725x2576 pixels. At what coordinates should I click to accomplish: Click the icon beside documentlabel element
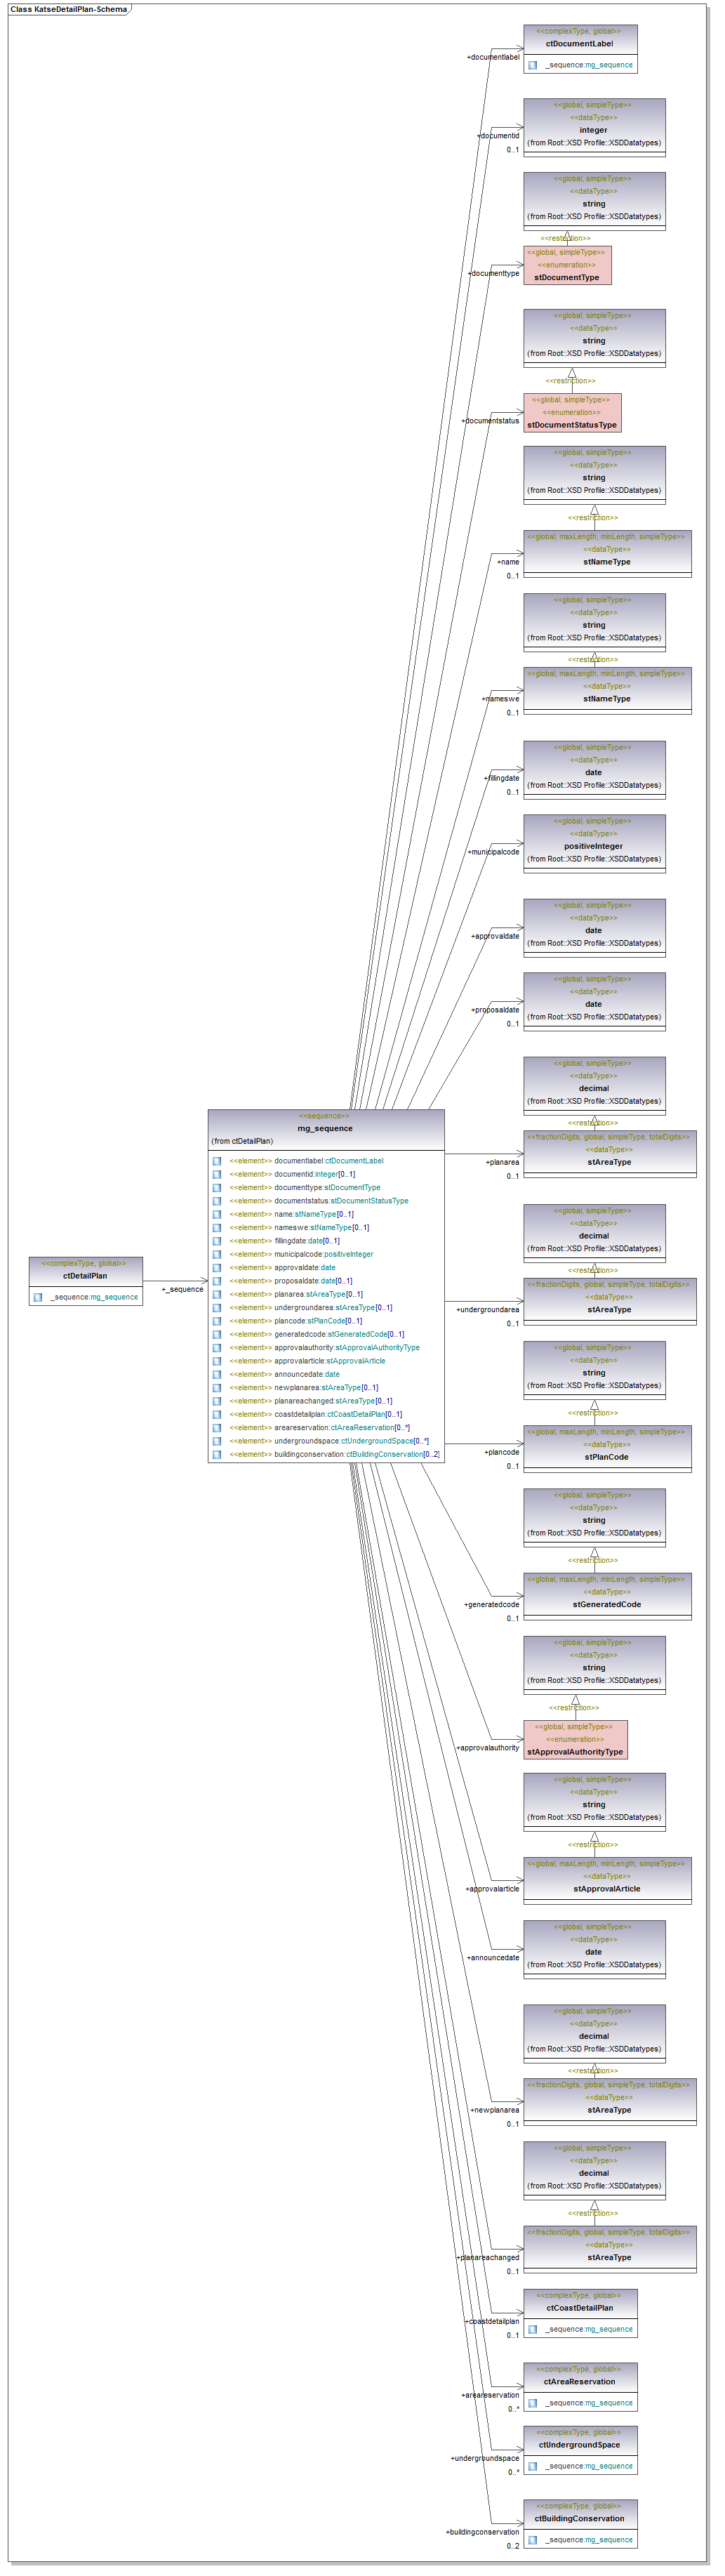tap(217, 1161)
